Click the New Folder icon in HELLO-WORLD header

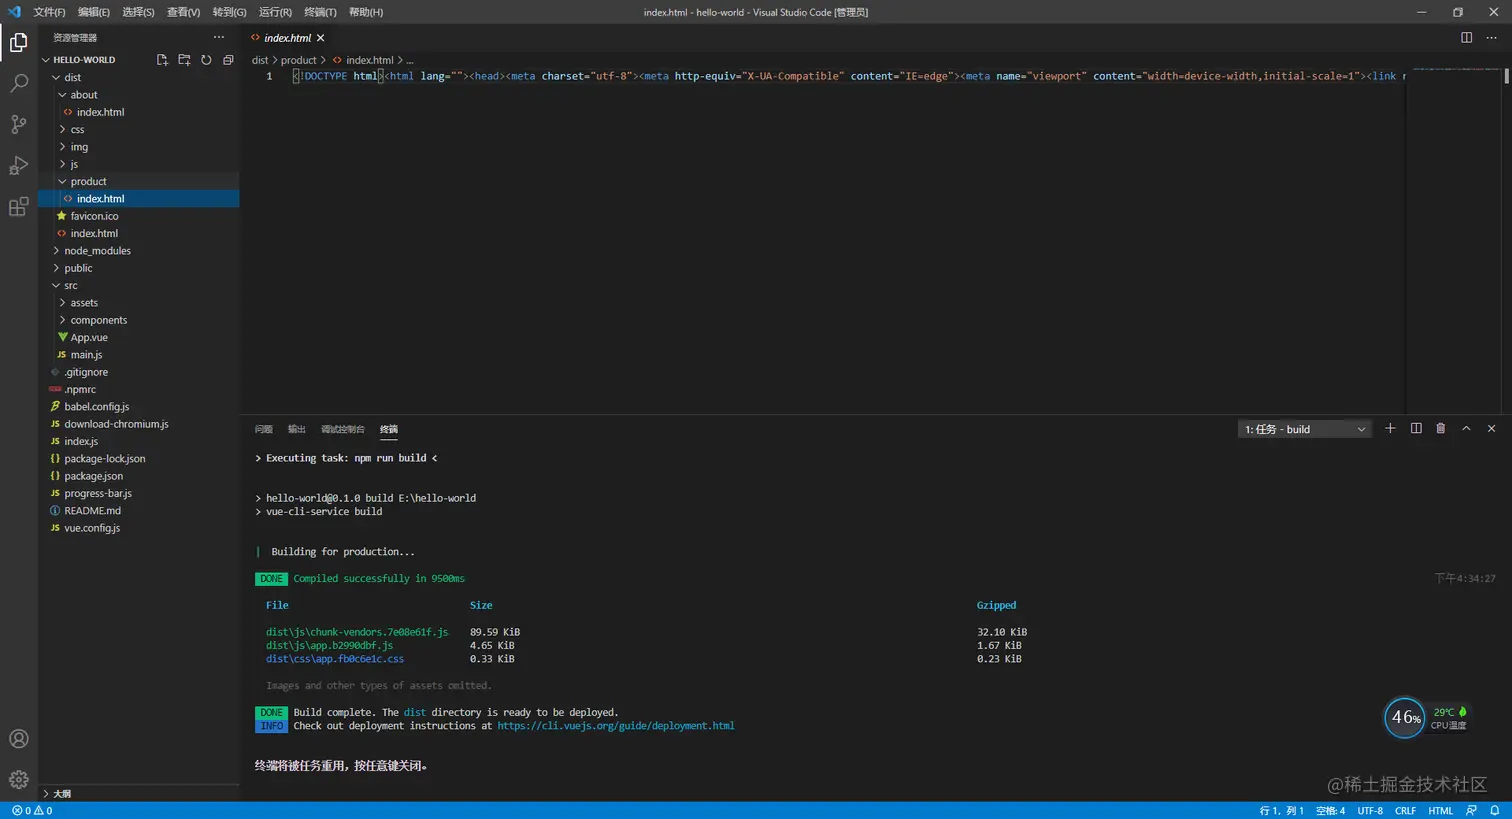tap(184, 60)
